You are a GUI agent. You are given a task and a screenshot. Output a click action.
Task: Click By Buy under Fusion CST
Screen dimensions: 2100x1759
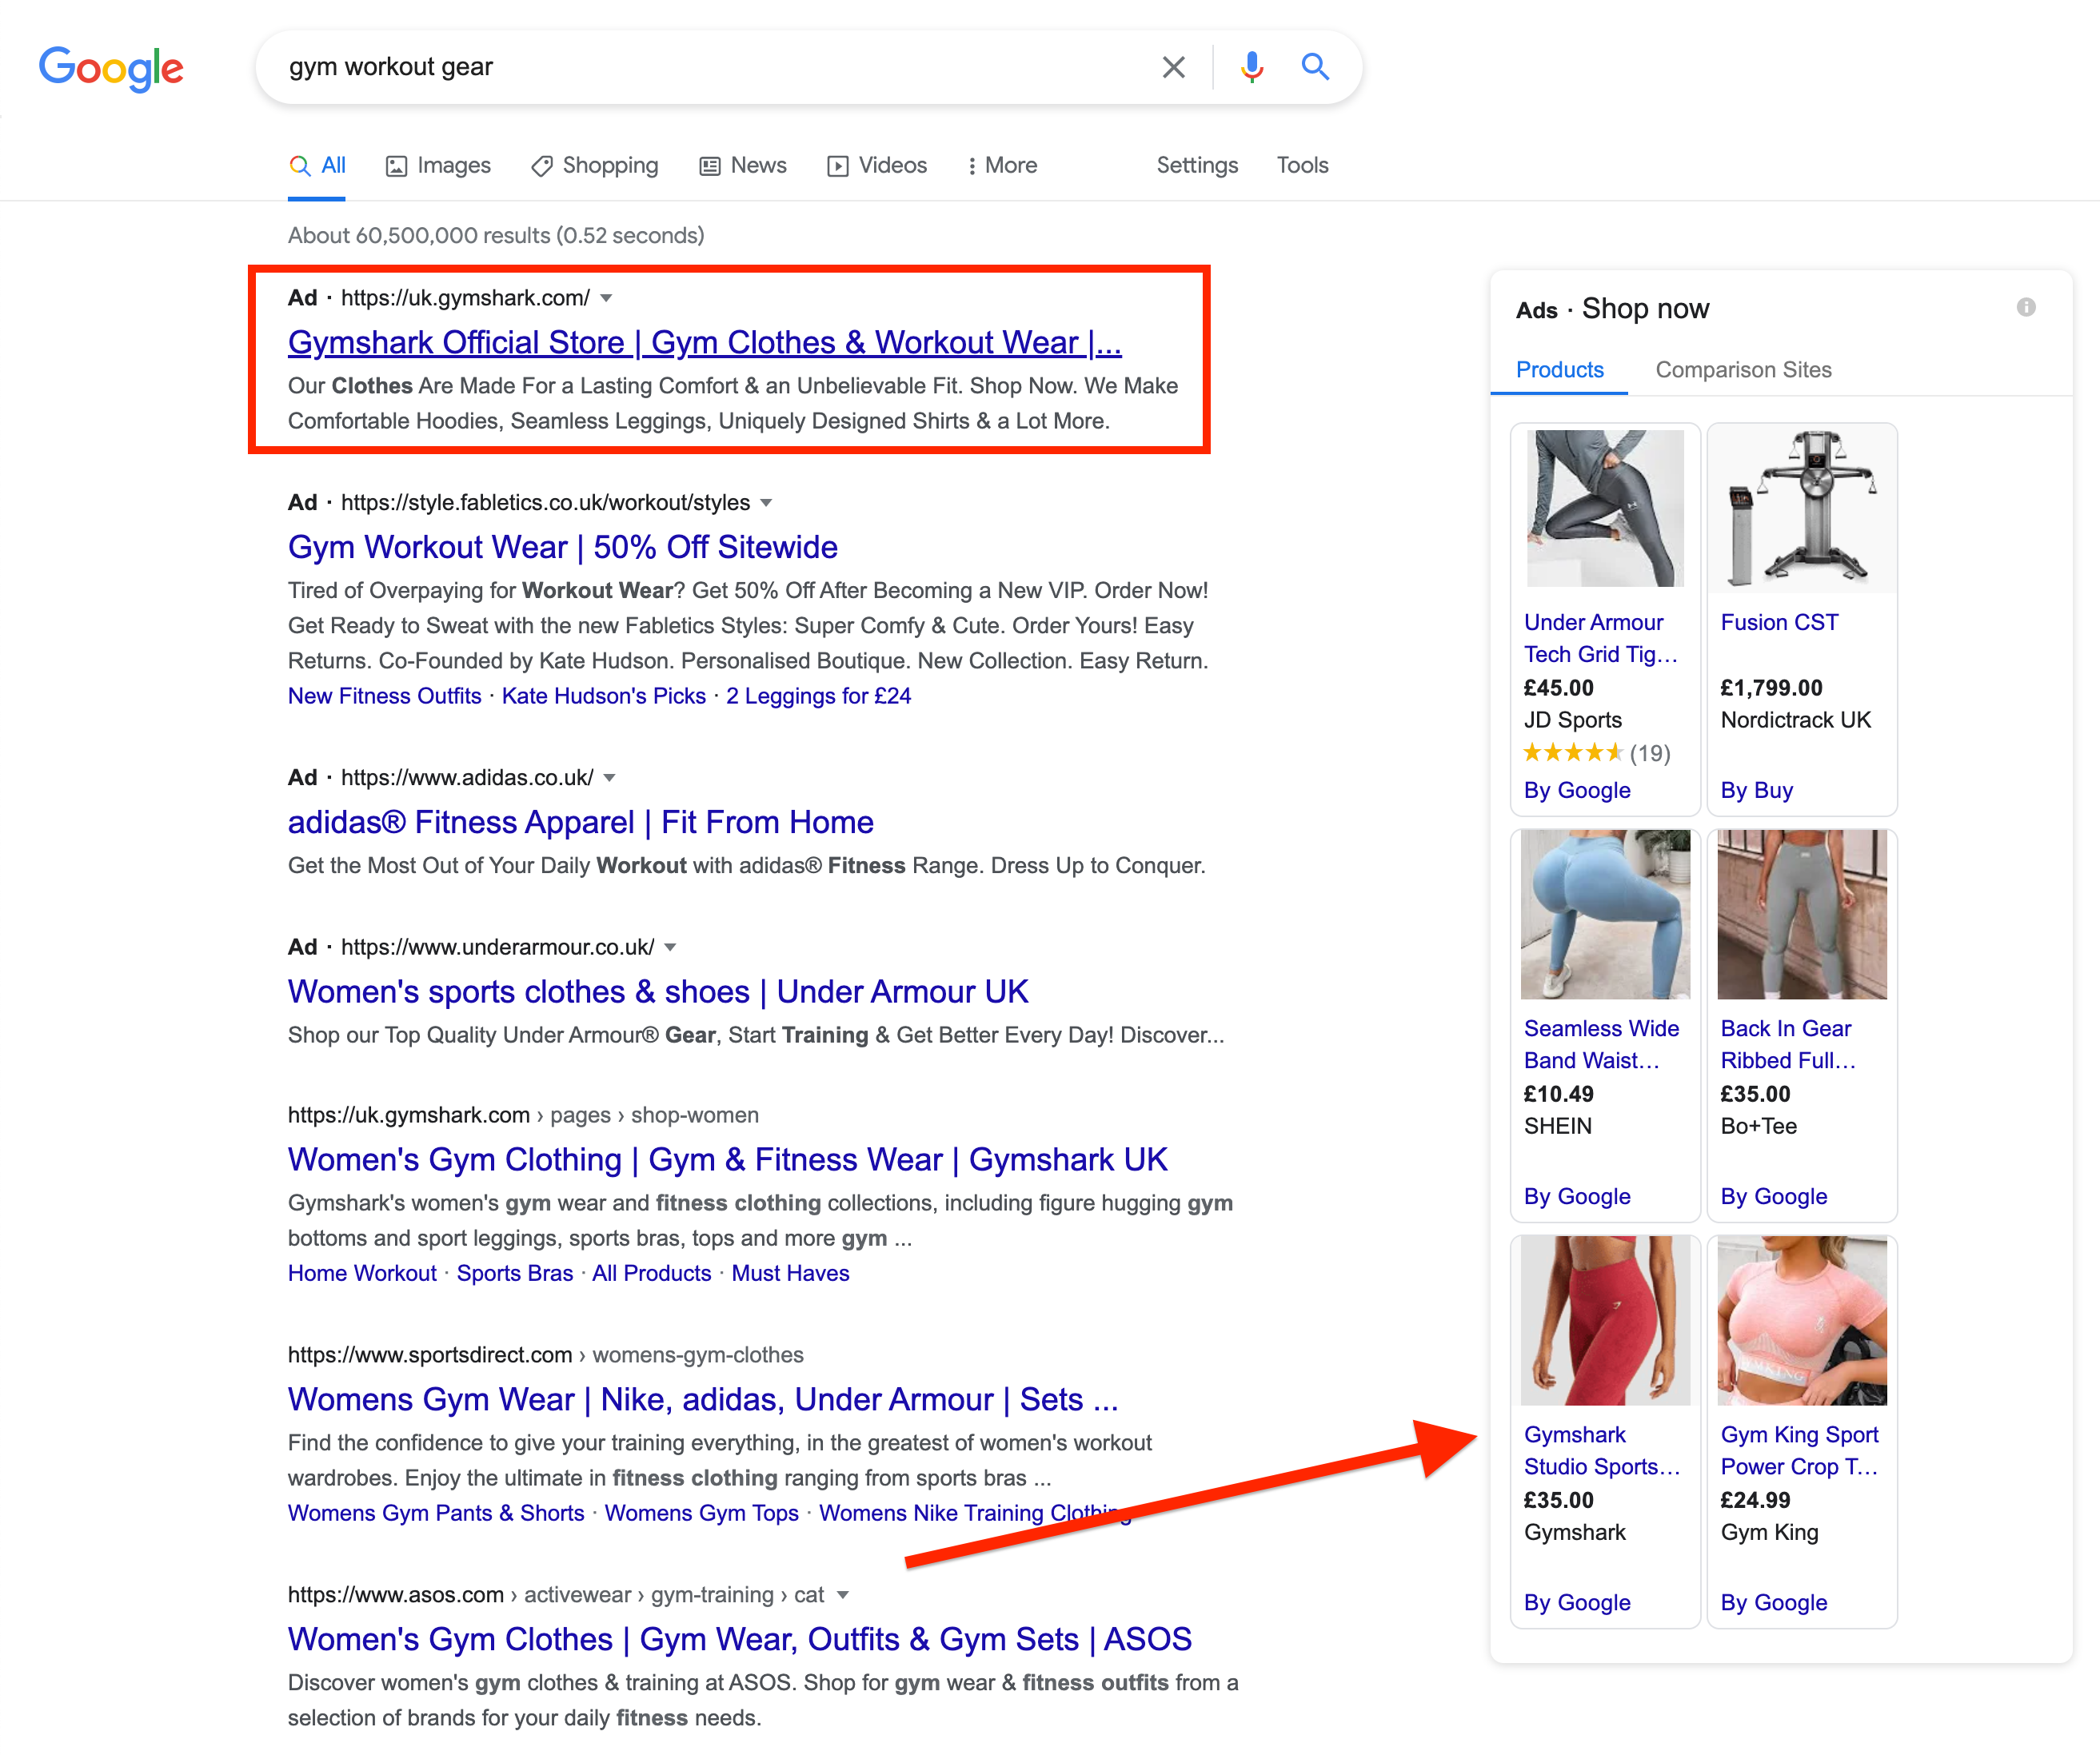pyautogui.click(x=1757, y=791)
